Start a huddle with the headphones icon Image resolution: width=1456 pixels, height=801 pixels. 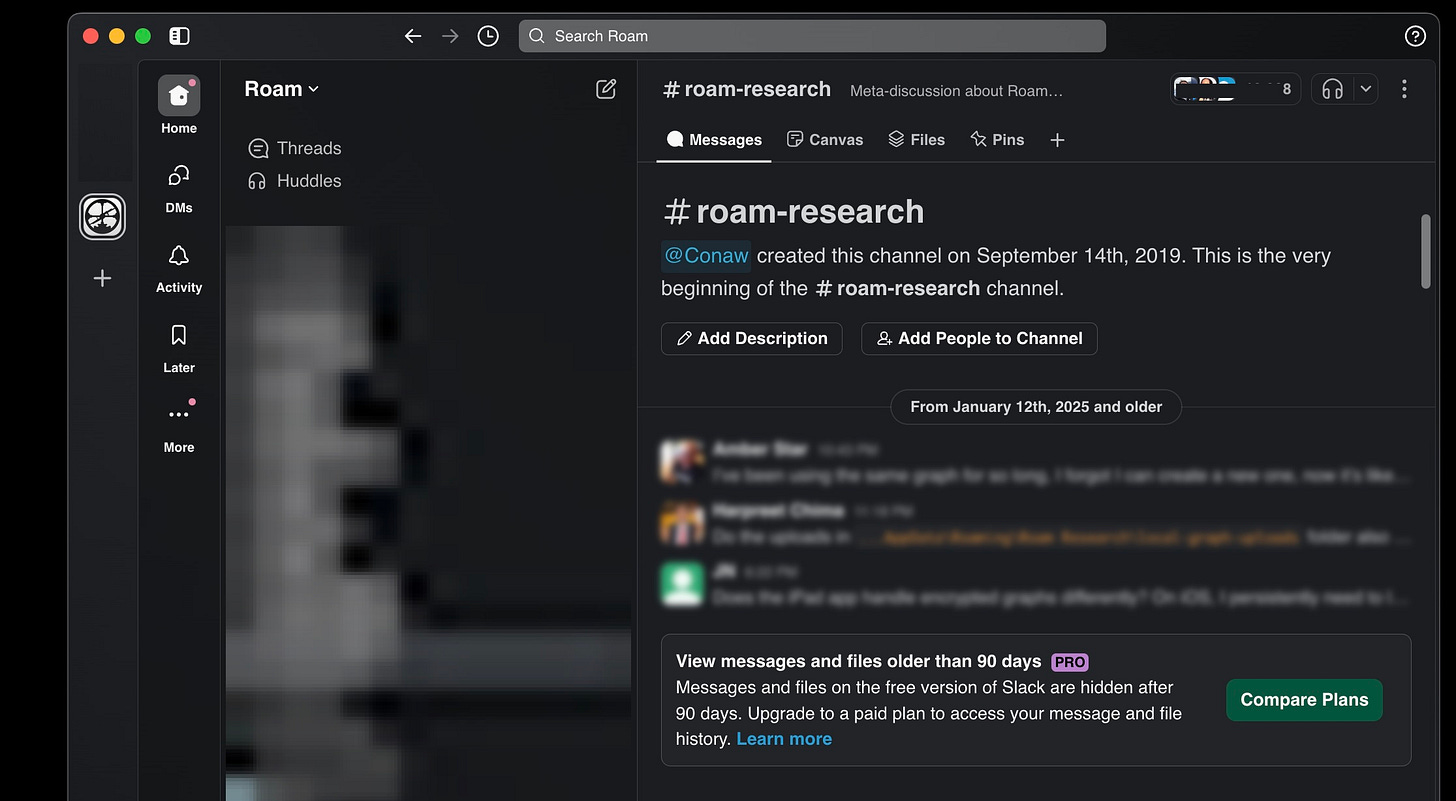click(1332, 89)
